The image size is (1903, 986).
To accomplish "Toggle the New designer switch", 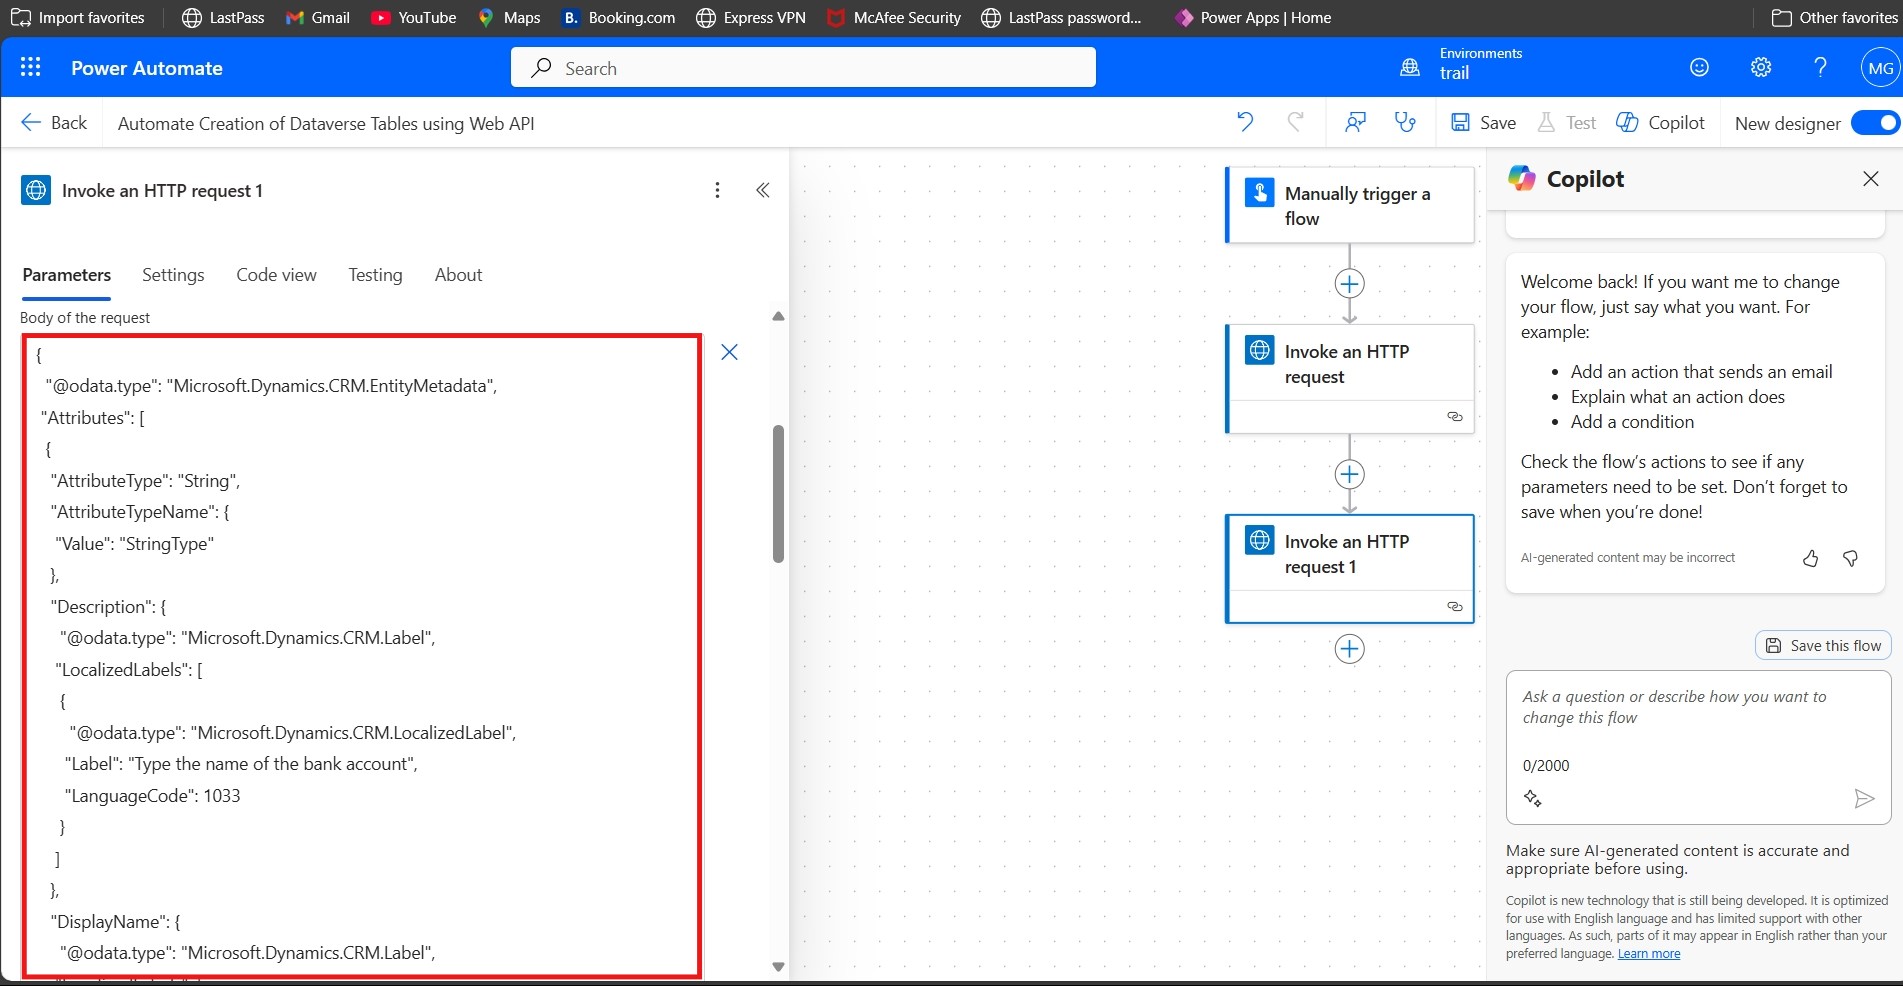I will 1874,122.
